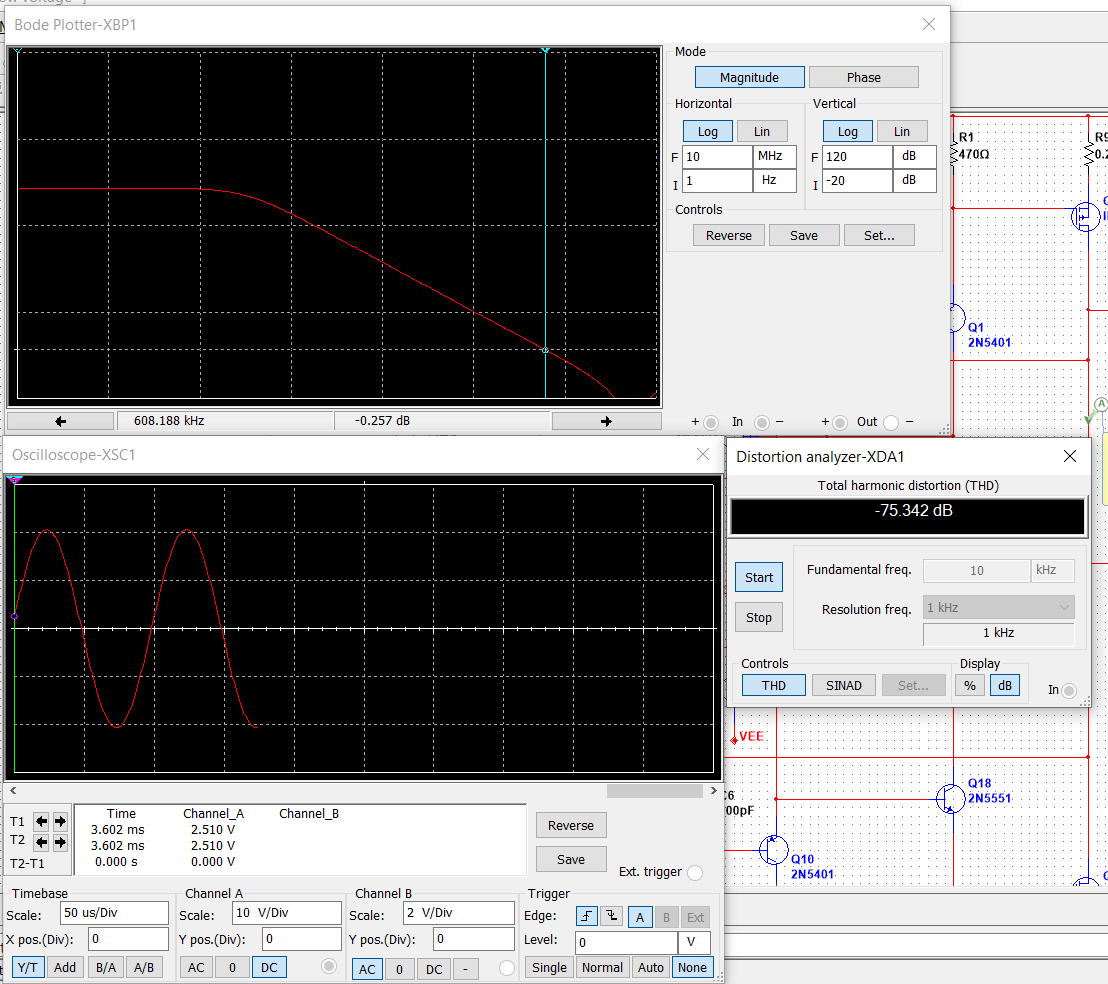The width and height of the screenshot is (1108, 984).
Task: Stop the distortion analyzer
Action: tap(759, 617)
